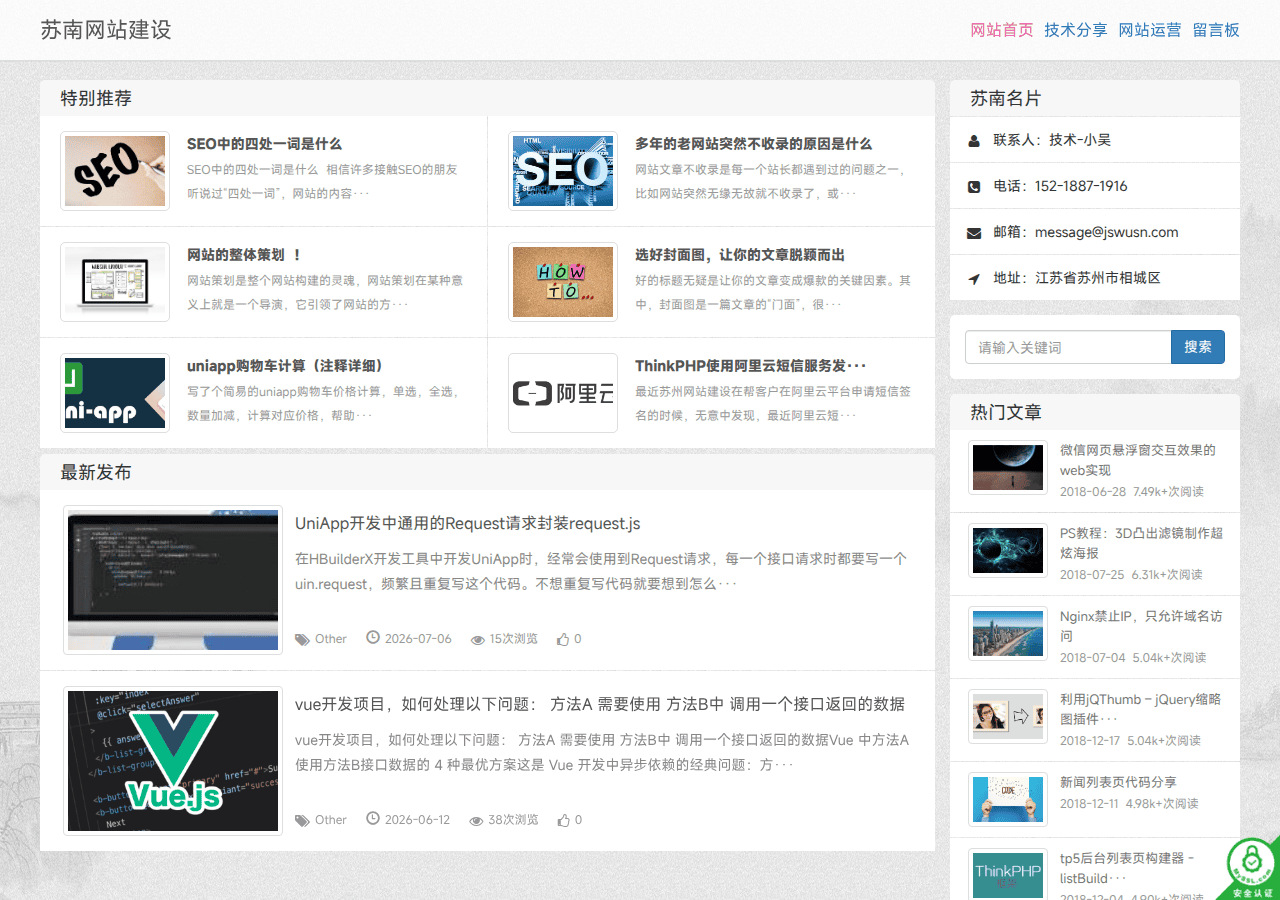Click the 2018-06-28 7.49k+次阅读 text
This screenshot has width=1280, height=900.
point(1132,492)
